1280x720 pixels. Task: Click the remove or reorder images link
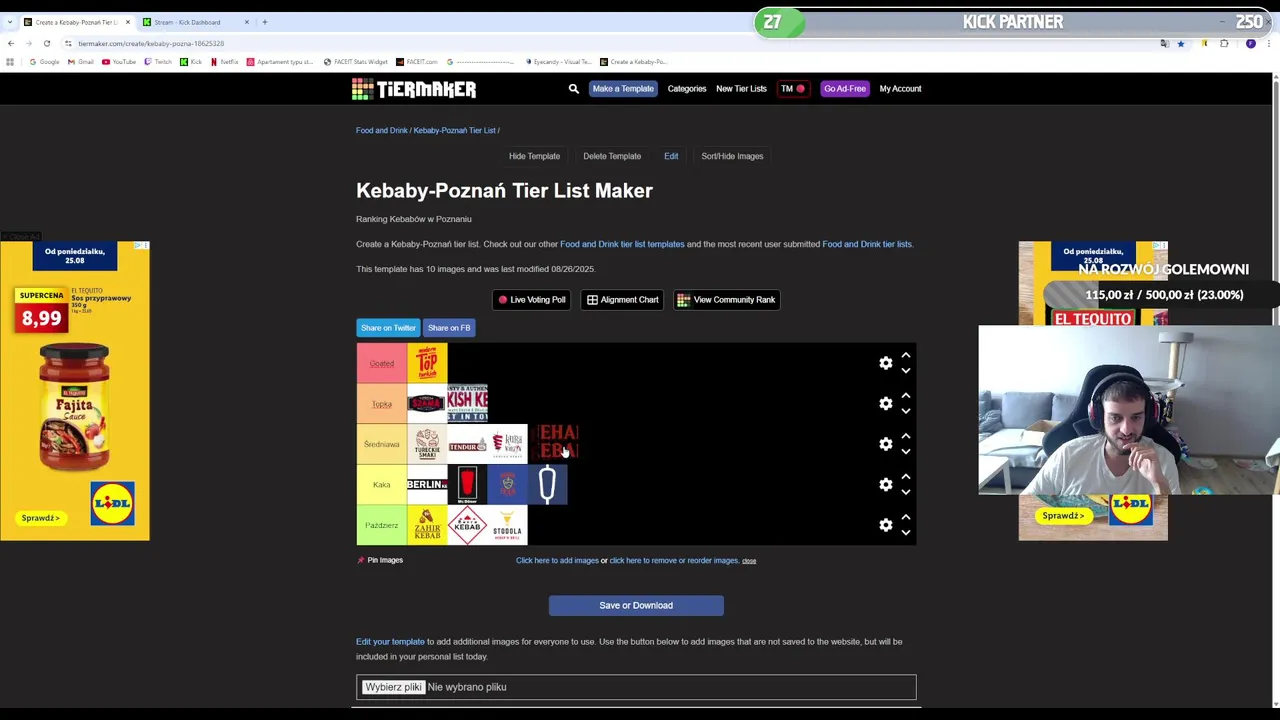pyautogui.click(x=674, y=561)
